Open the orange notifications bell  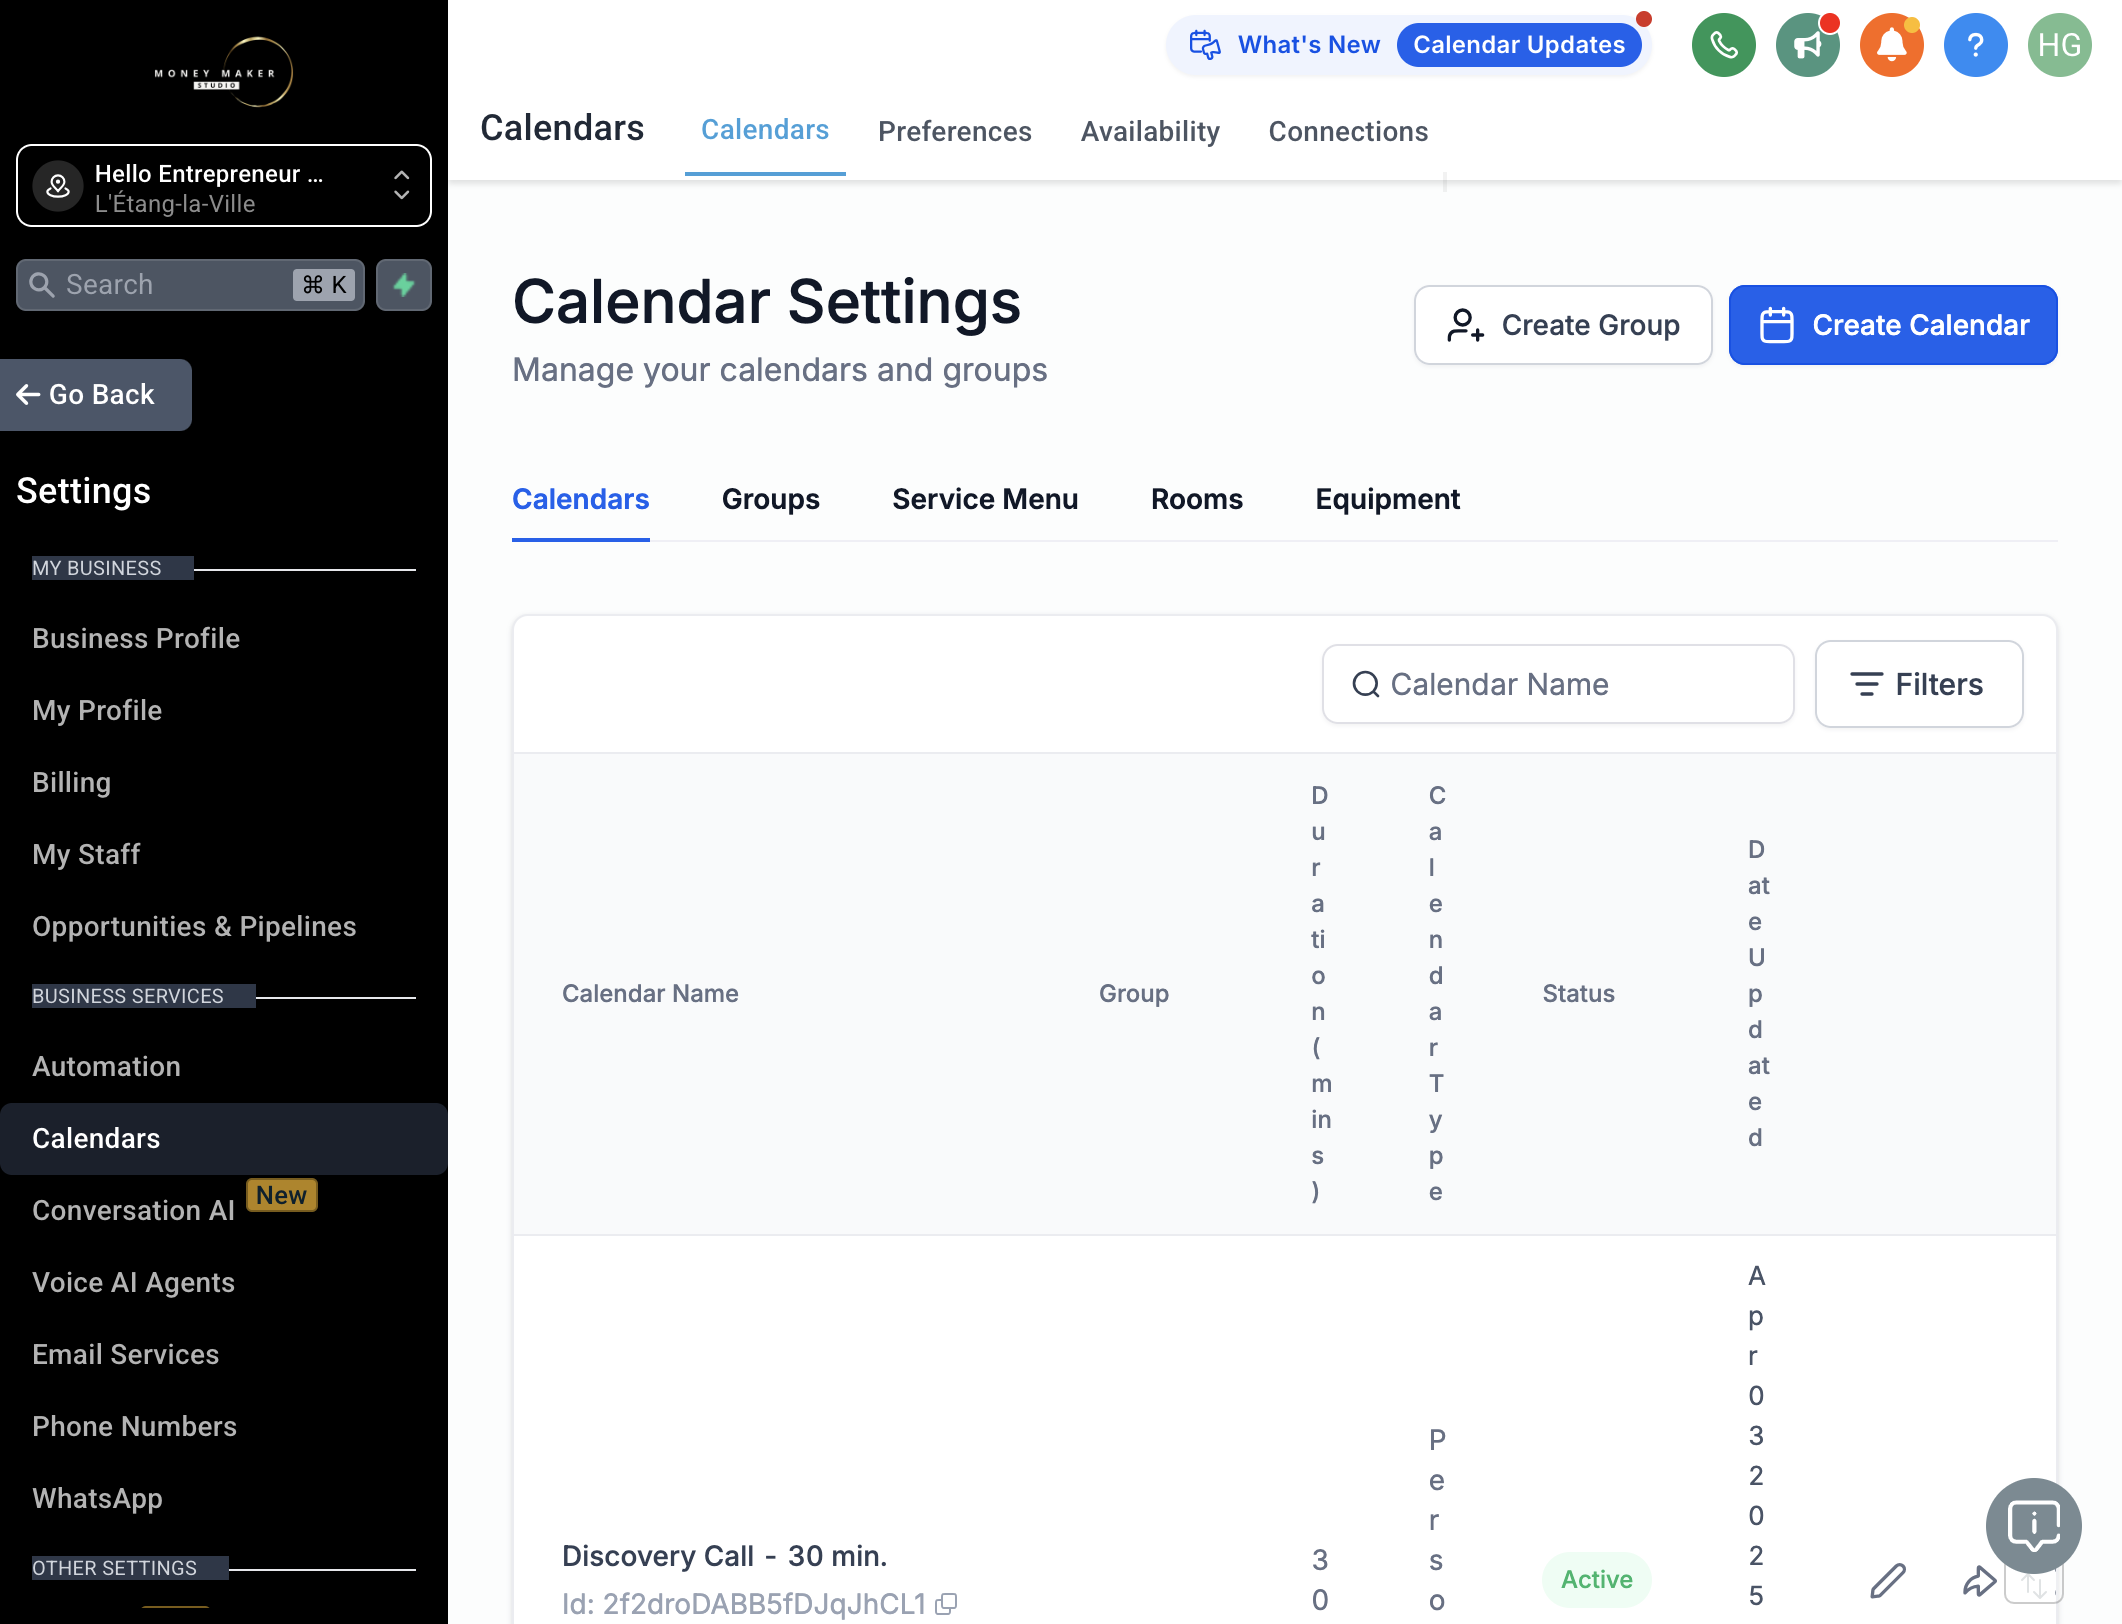point(1891,45)
